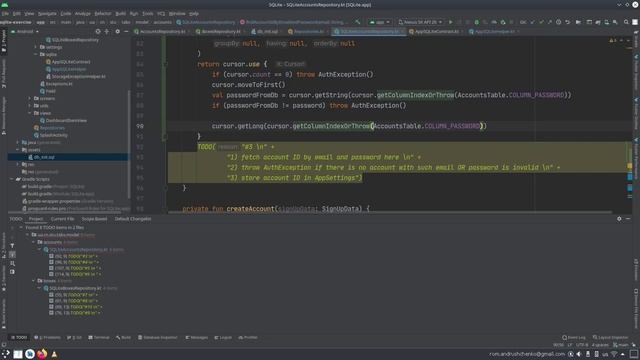Select SplashActivity in the project tree
The height and width of the screenshot is (360, 640).
coord(53,135)
